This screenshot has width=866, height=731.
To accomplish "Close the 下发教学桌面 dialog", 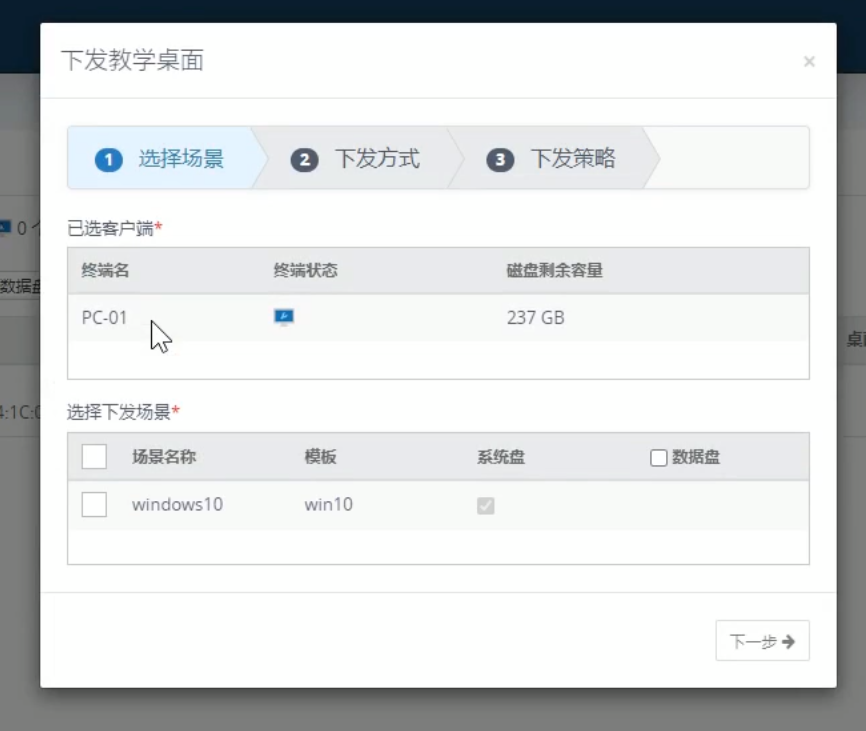I will (x=809, y=62).
